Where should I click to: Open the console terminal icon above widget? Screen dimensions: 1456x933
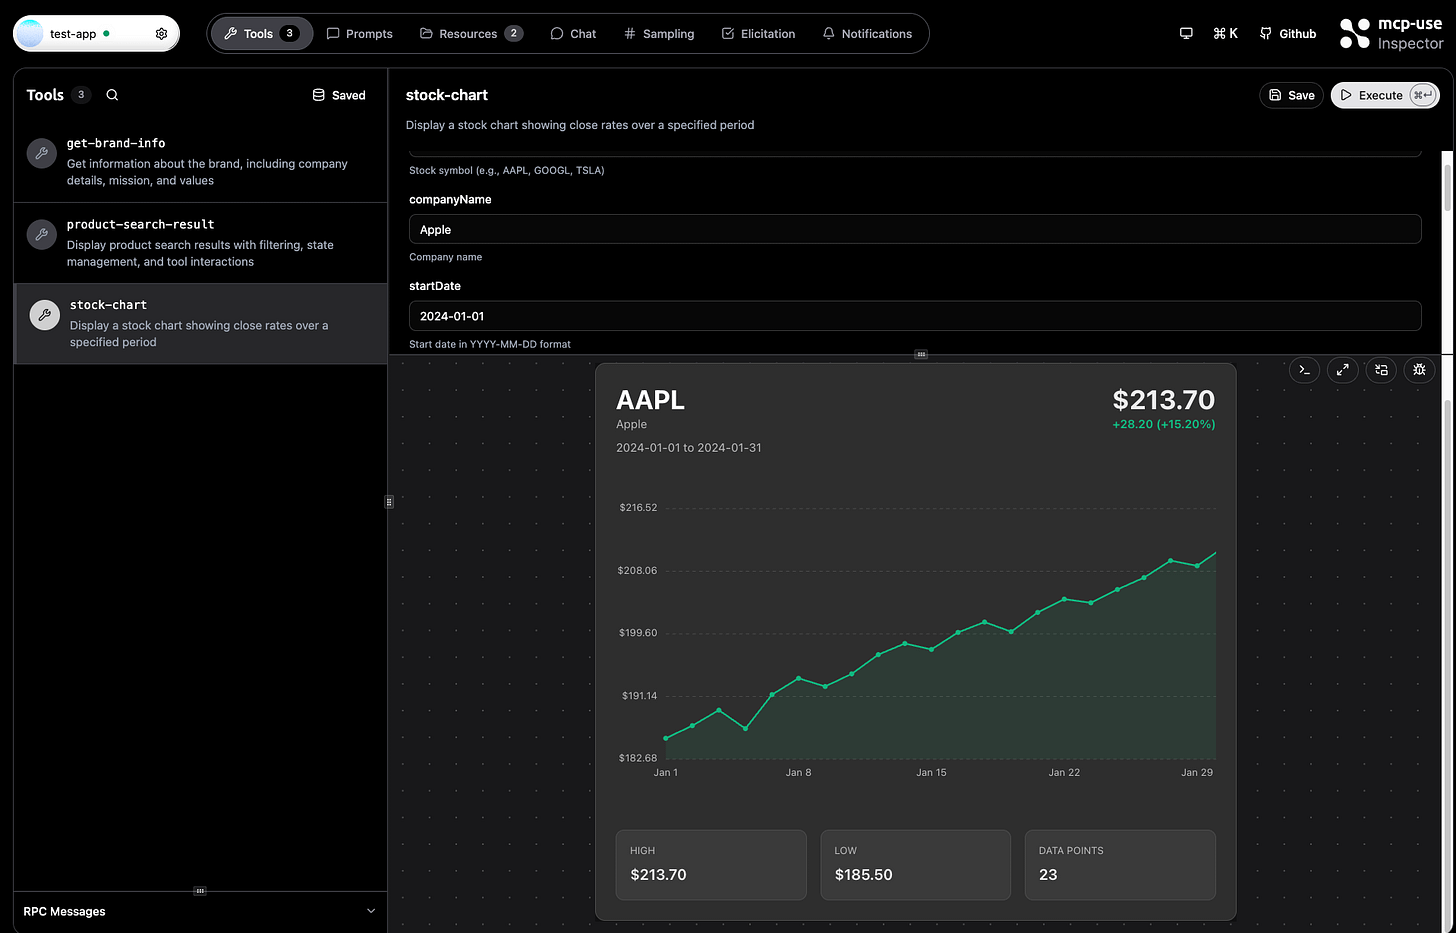1304,370
